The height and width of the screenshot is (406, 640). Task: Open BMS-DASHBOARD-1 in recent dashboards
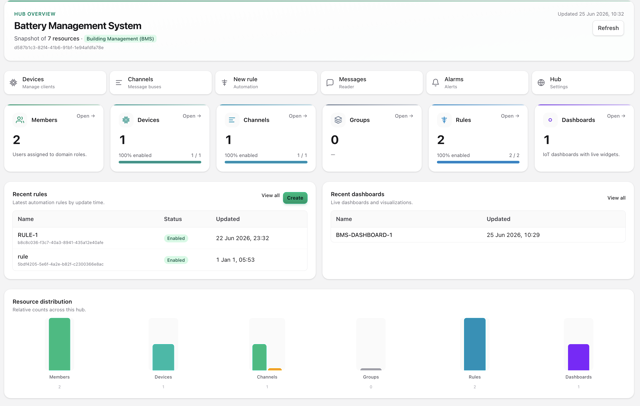click(478, 235)
